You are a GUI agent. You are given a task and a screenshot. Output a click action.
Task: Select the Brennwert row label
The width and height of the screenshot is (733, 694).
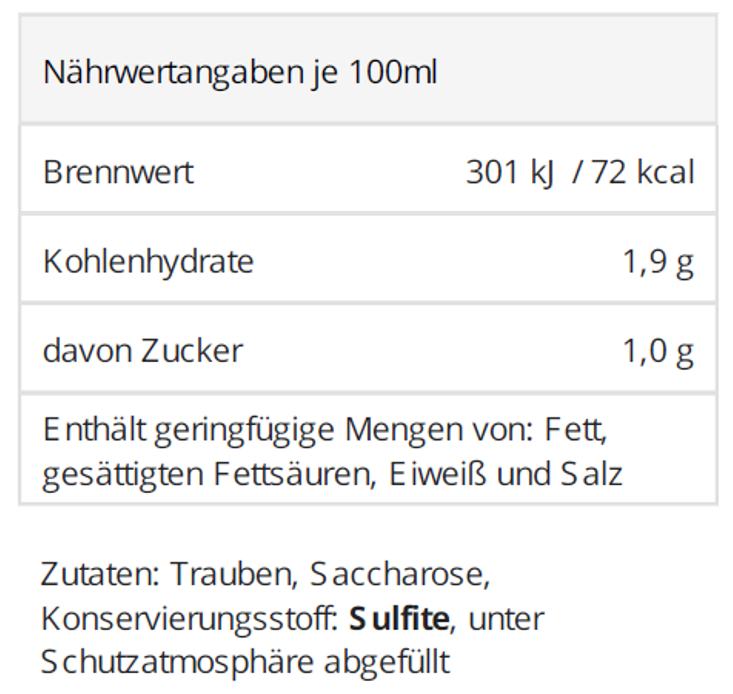point(118,172)
